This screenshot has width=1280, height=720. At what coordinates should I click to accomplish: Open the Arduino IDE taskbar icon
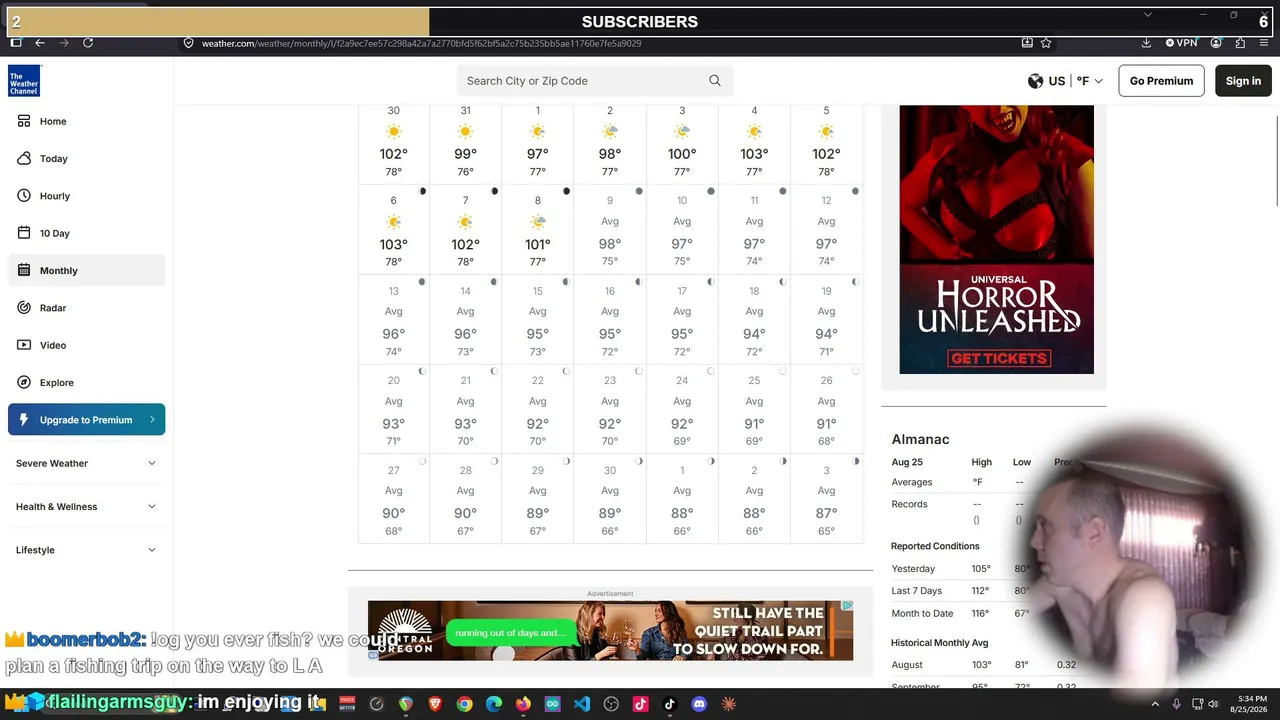point(553,704)
